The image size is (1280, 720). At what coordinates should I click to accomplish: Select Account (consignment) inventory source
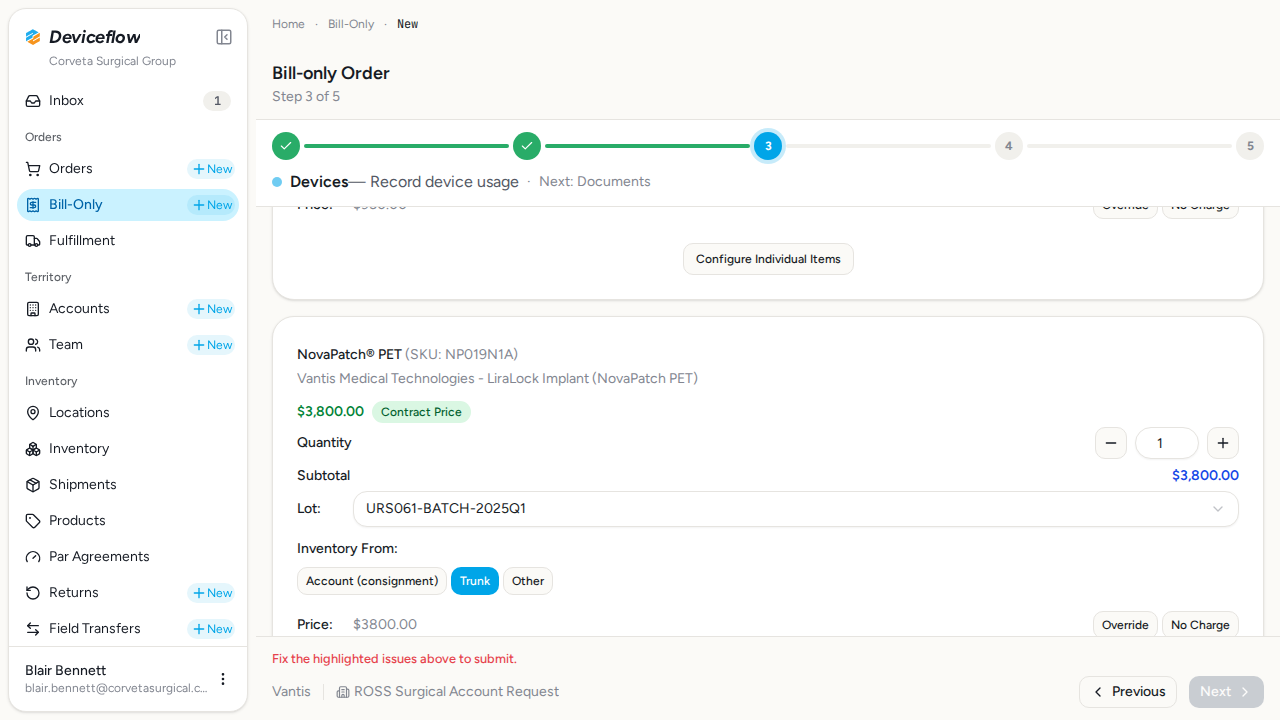372,581
